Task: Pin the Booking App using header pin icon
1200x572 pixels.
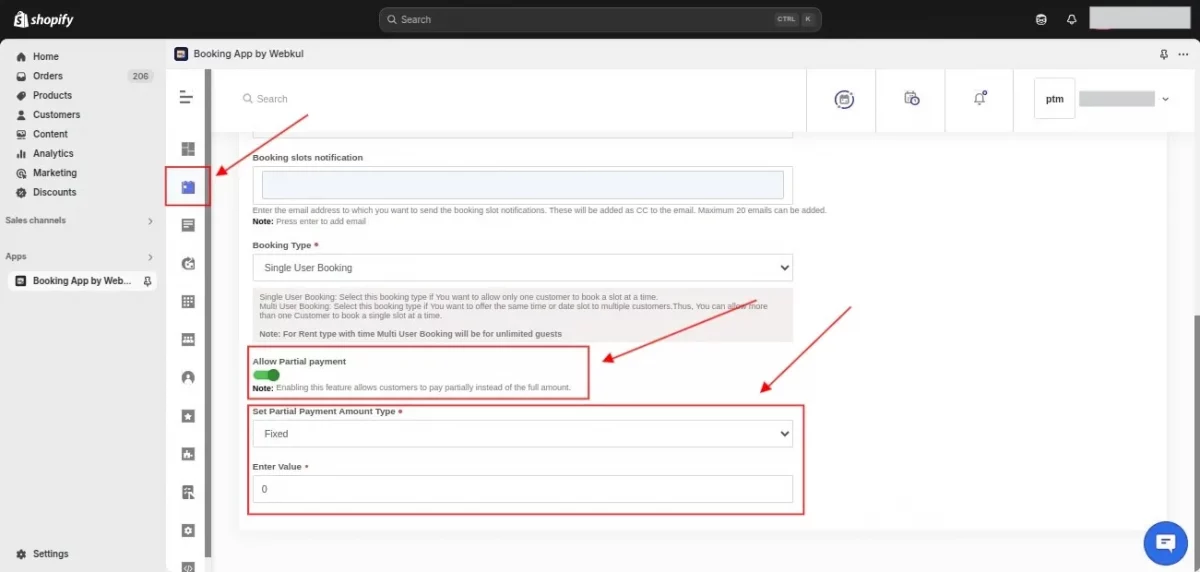Action: point(1163,54)
